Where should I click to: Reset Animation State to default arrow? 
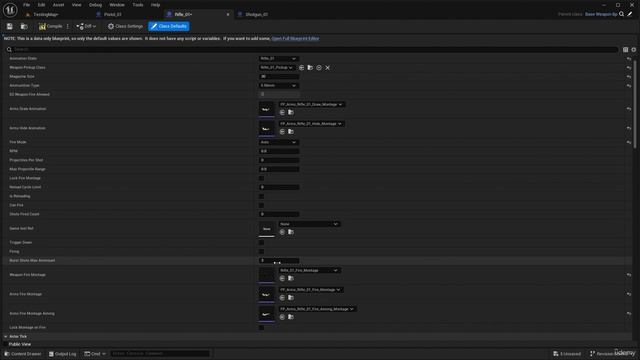629,59
